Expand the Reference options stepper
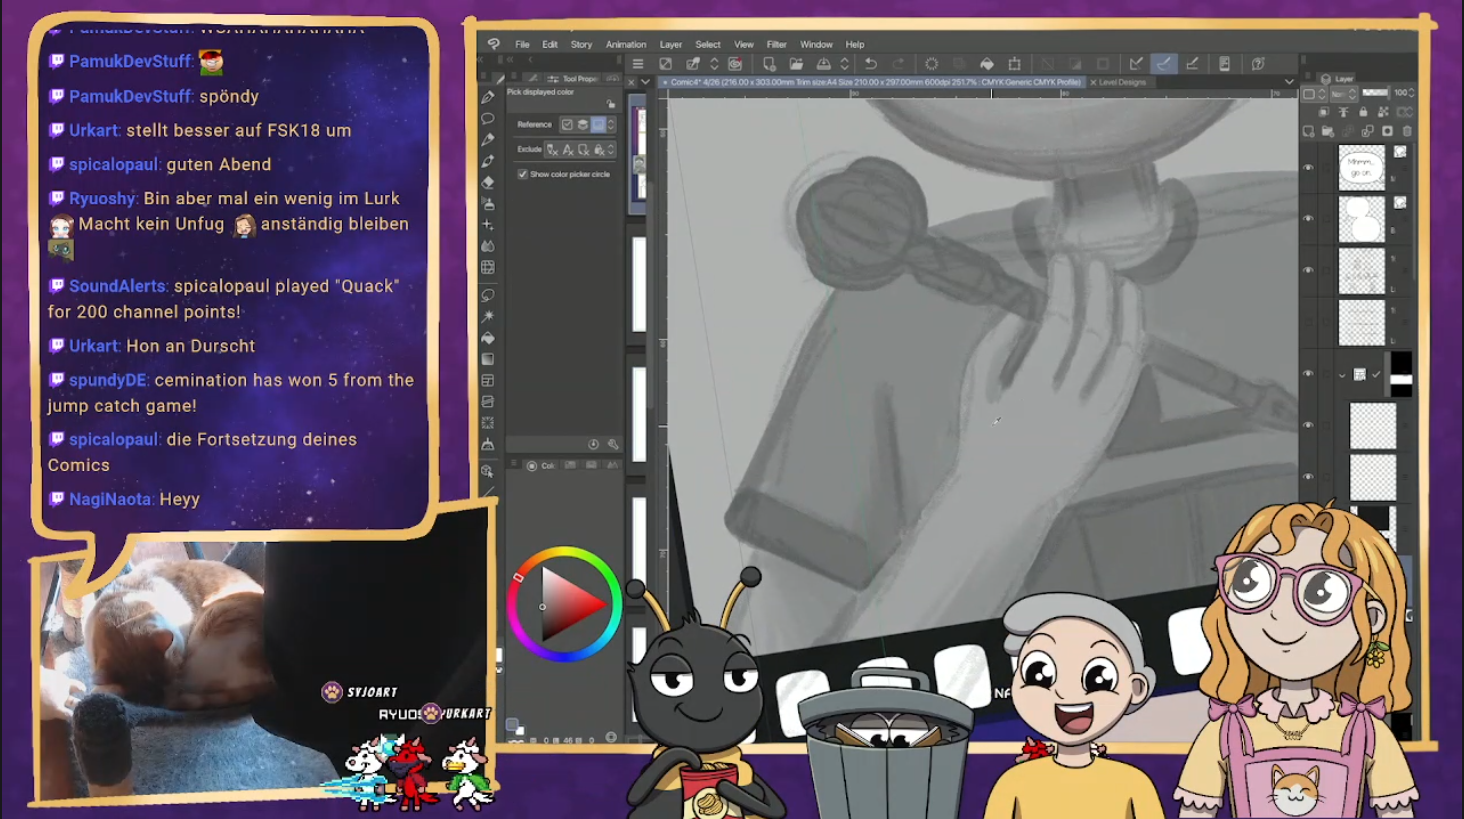This screenshot has width=1464, height=819. click(x=611, y=124)
